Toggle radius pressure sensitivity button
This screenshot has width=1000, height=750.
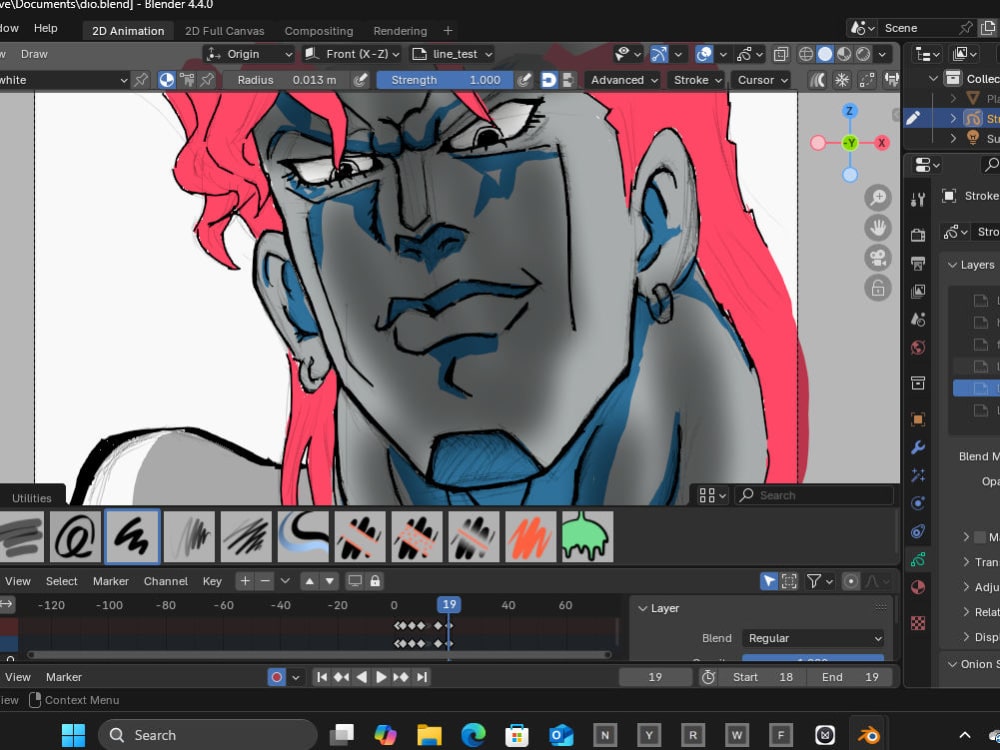coord(360,80)
